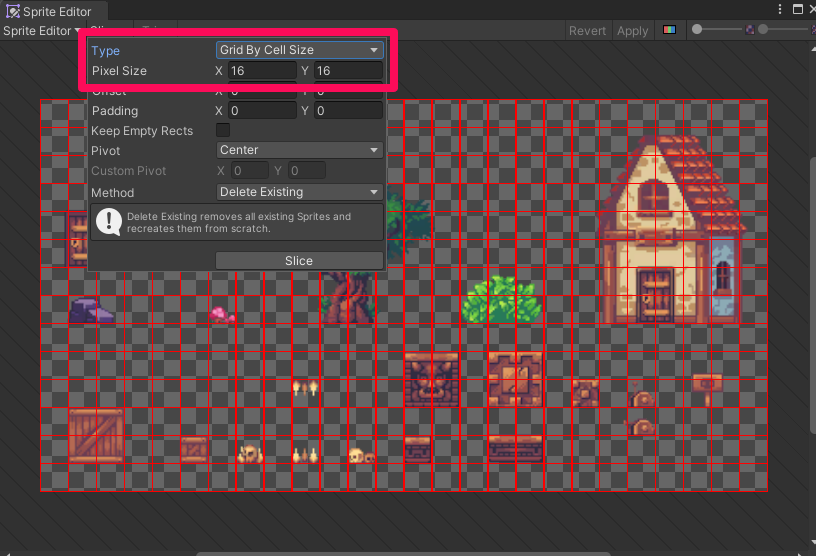This screenshot has height=556, width=816.
Task: Click the Padding label
Action: pos(115,111)
